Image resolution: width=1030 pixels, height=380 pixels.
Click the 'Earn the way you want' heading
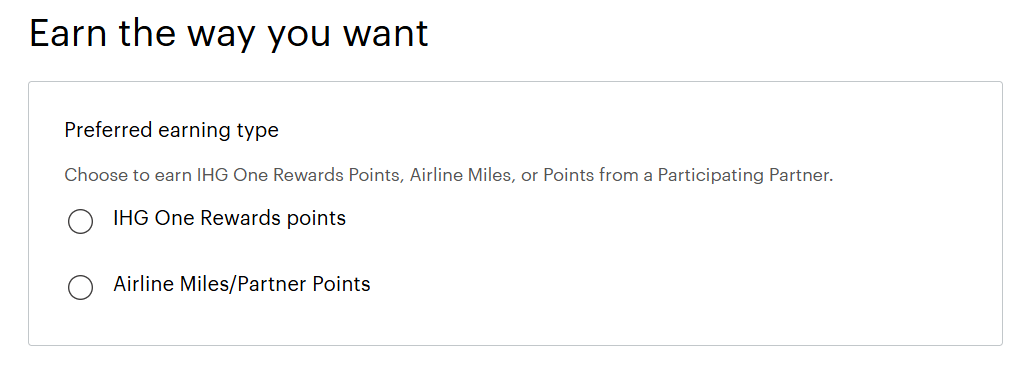point(229,34)
